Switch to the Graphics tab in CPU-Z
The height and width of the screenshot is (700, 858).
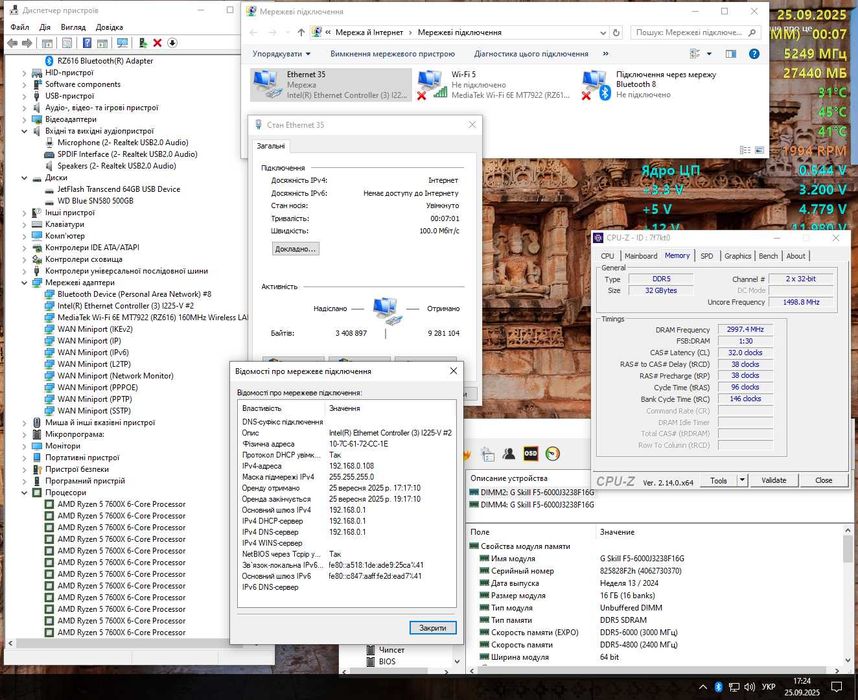[738, 256]
